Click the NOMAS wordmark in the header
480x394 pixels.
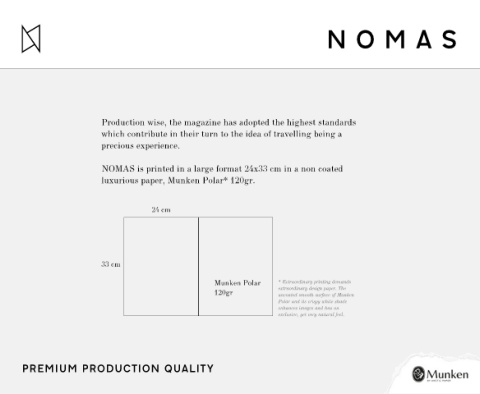(392, 39)
